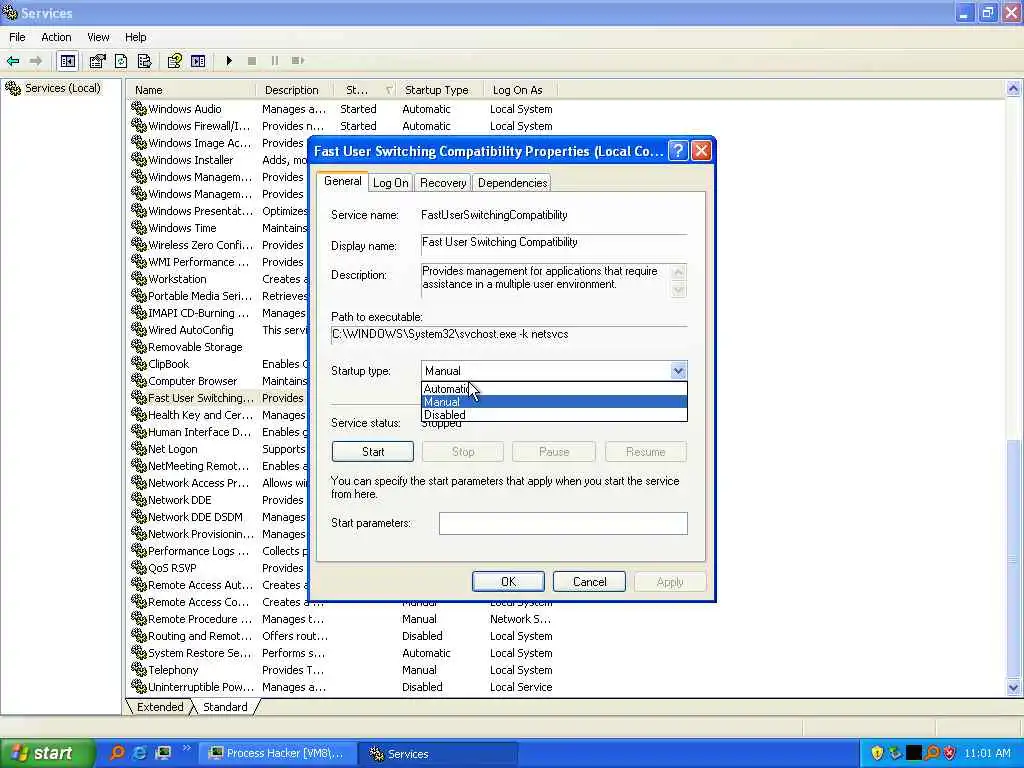Select the Windows Installer service row
This screenshot has width=1024, height=768.
191,160
